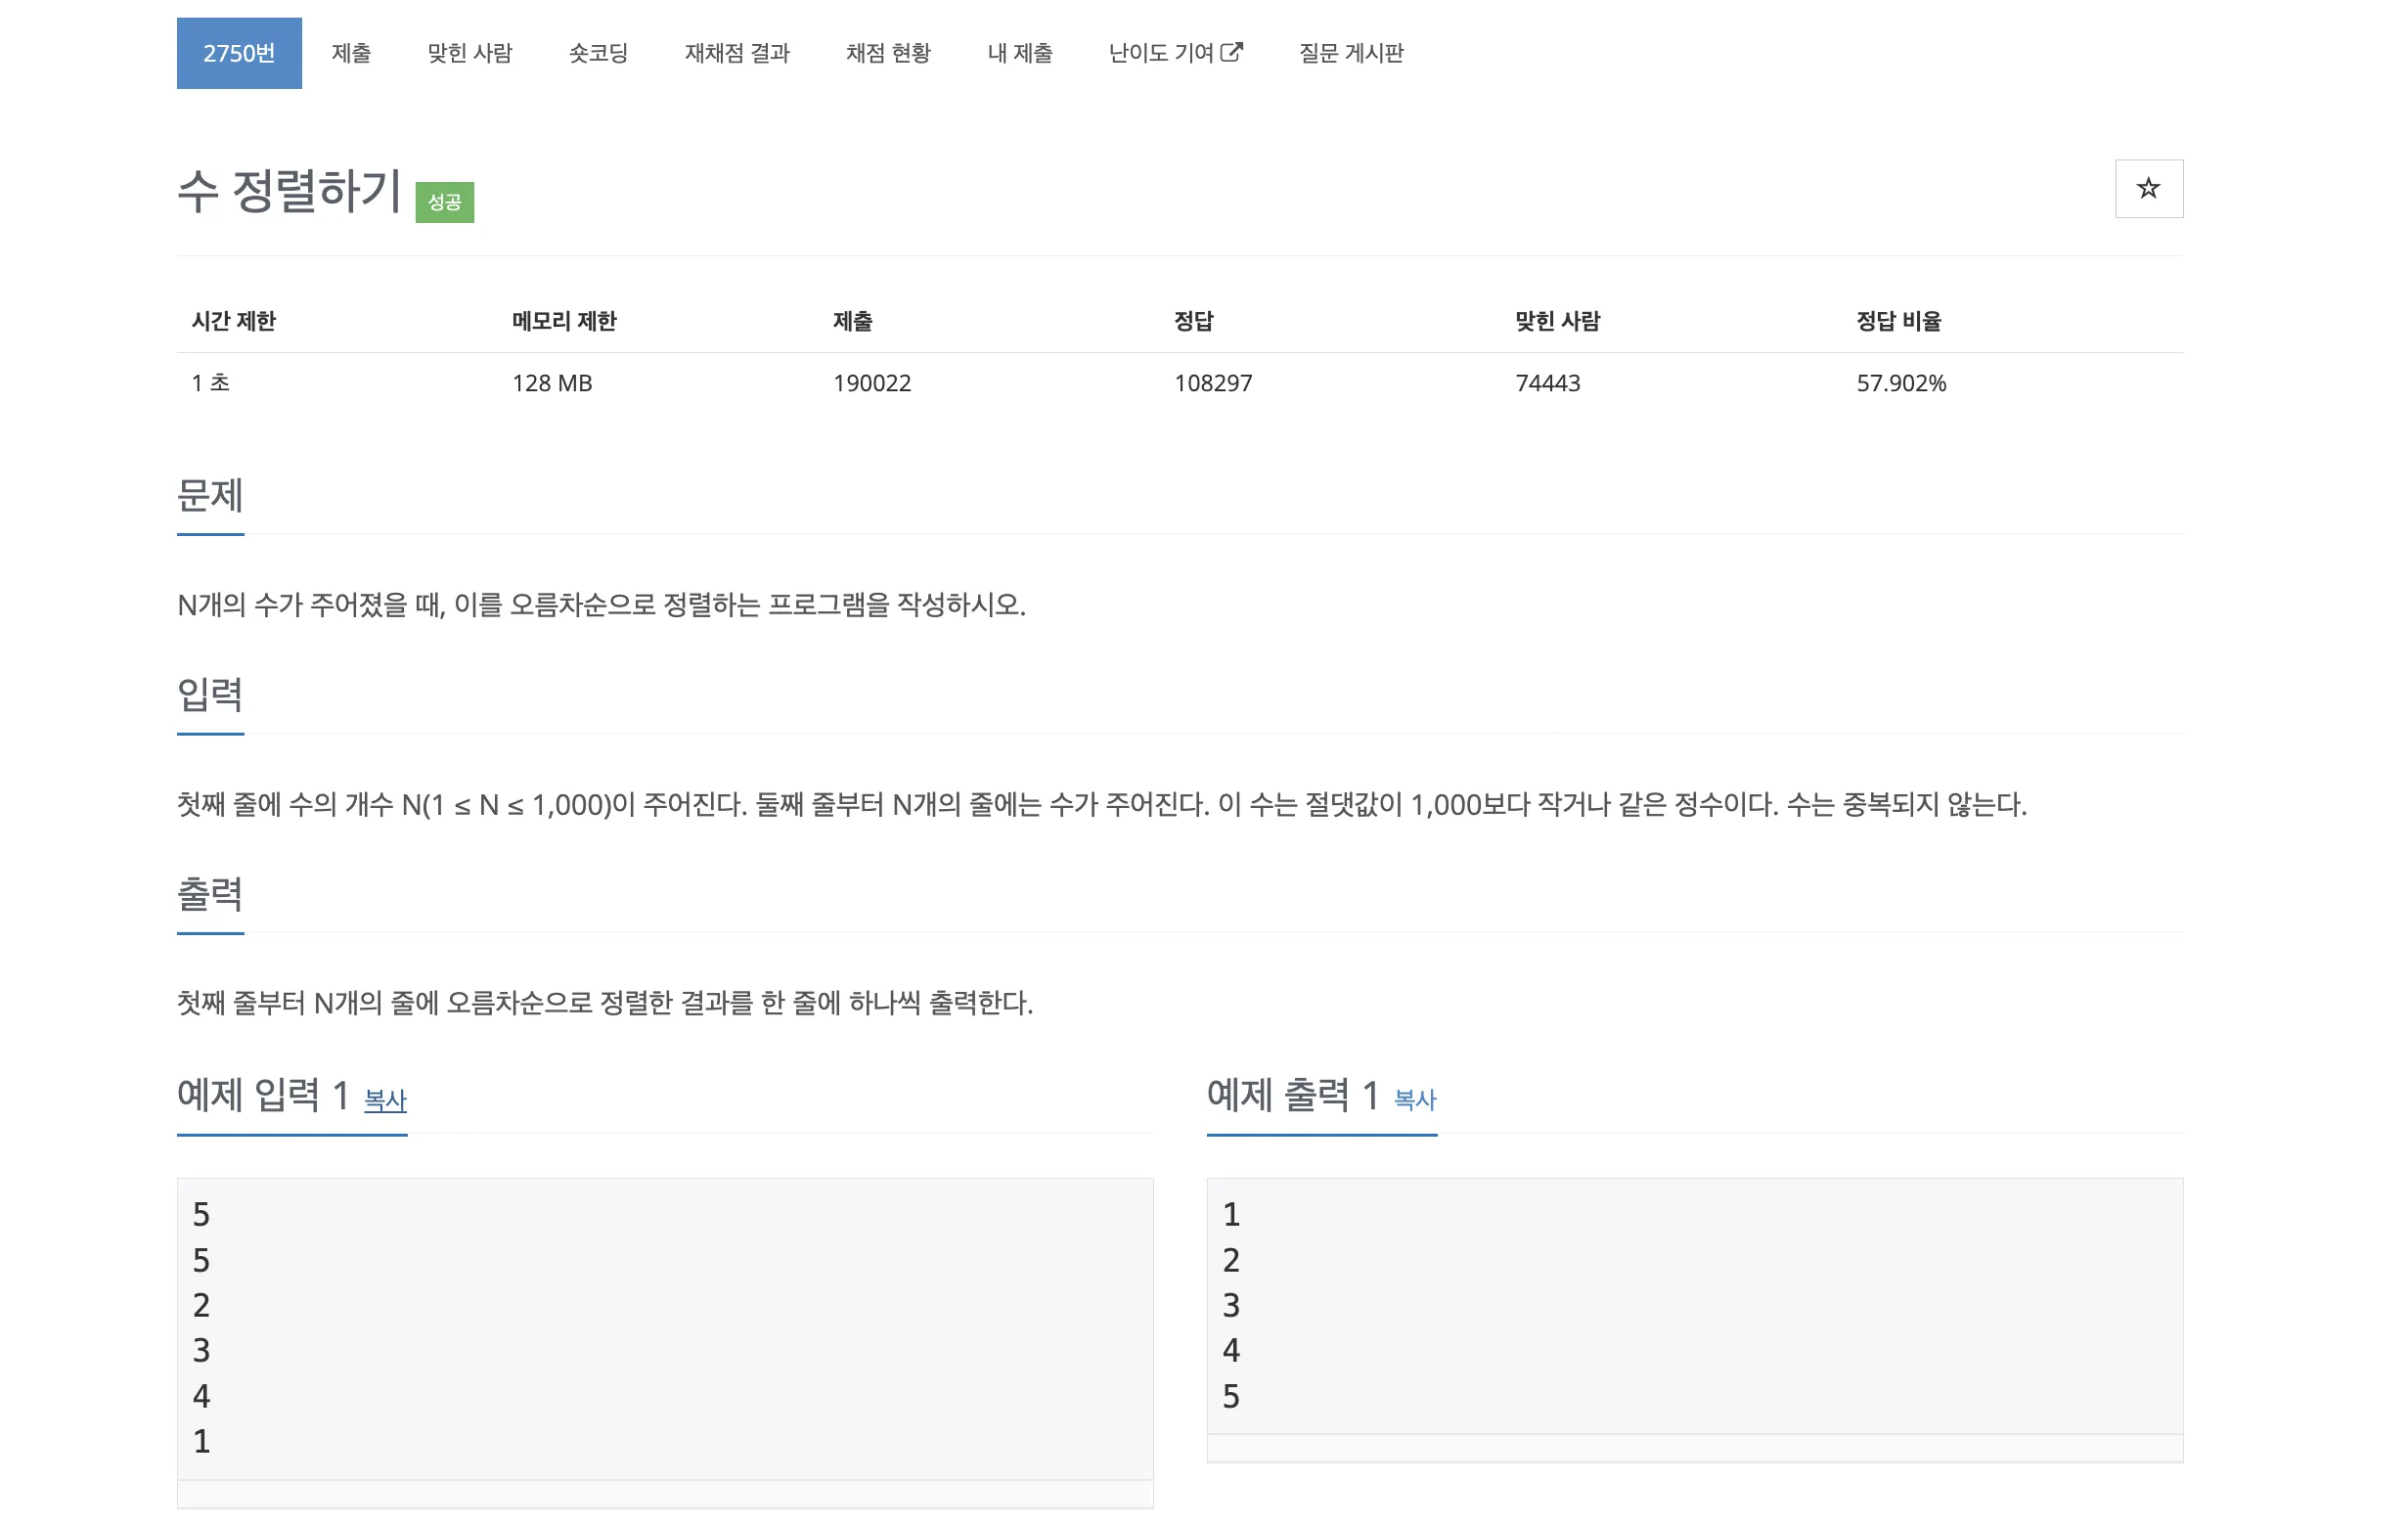Open the 난이도 기여 external link

click(1175, 53)
